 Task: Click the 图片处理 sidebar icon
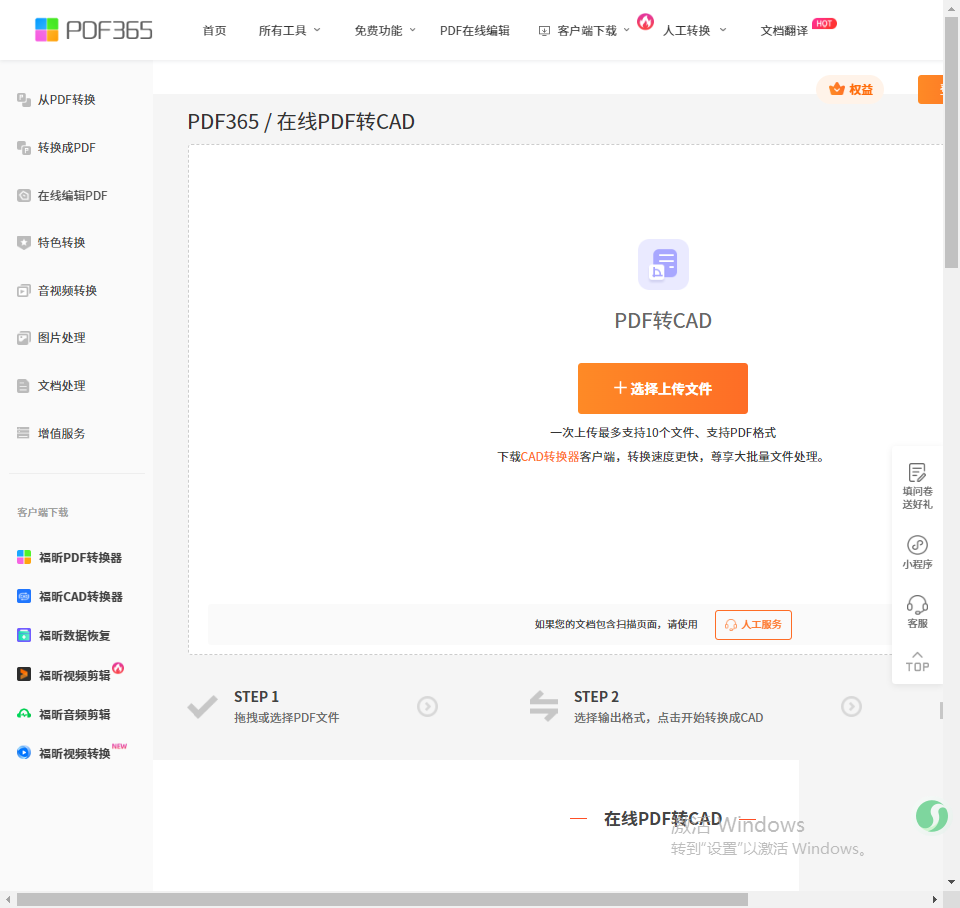[24, 338]
